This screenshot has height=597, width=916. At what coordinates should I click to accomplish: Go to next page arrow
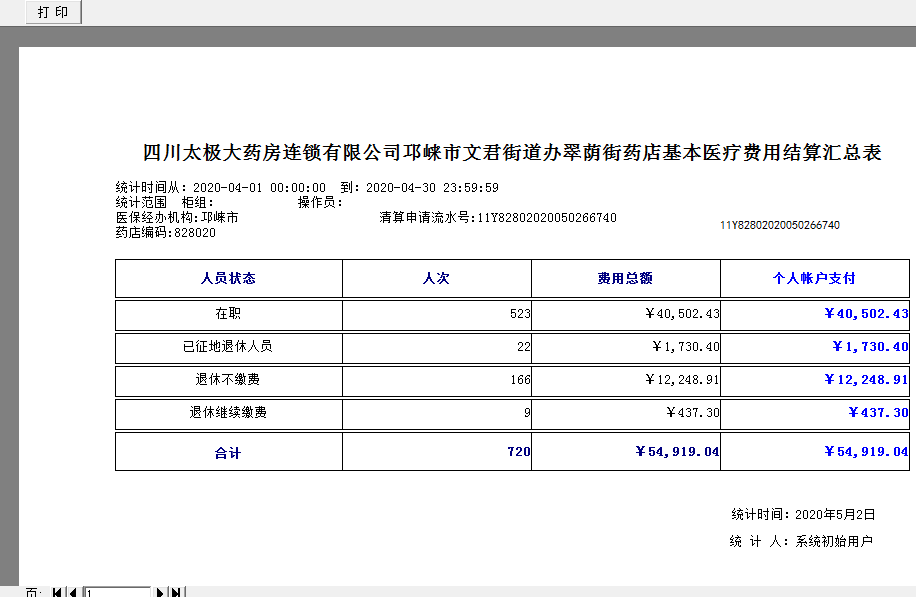coord(160,592)
